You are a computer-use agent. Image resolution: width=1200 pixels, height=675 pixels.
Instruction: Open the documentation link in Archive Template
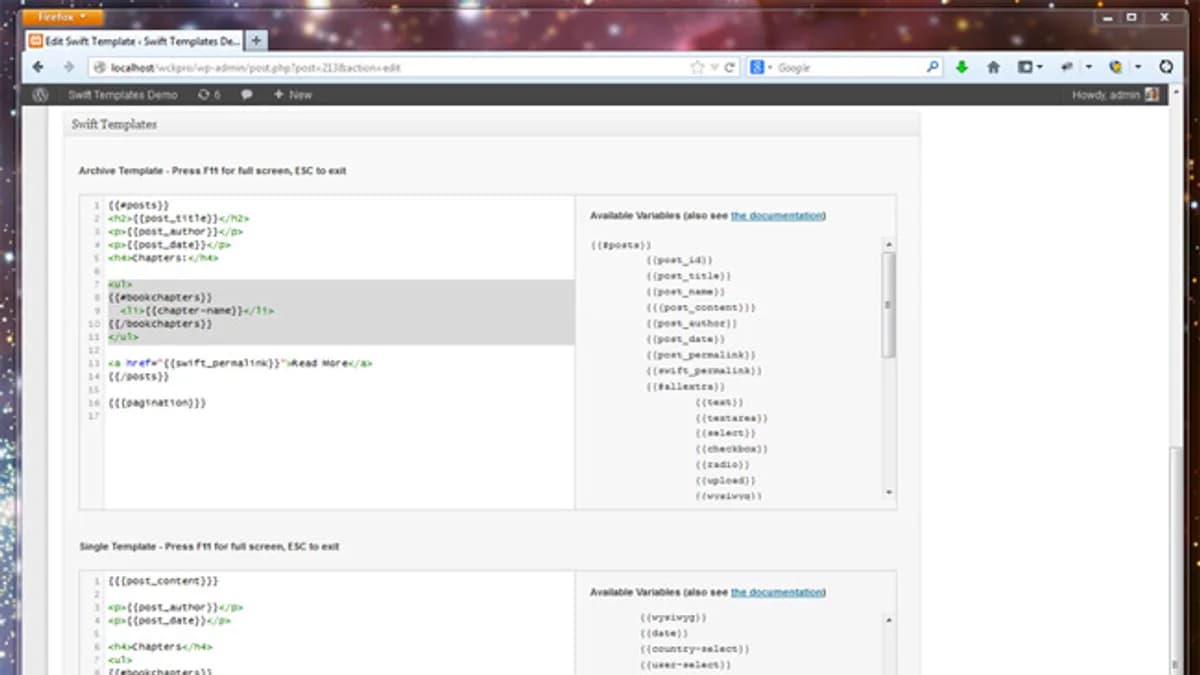[777, 216]
